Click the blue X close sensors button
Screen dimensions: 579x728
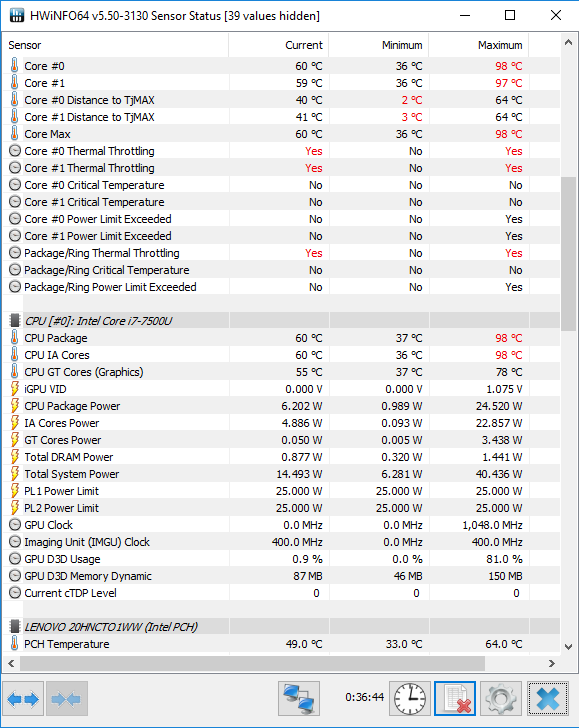coord(548,699)
